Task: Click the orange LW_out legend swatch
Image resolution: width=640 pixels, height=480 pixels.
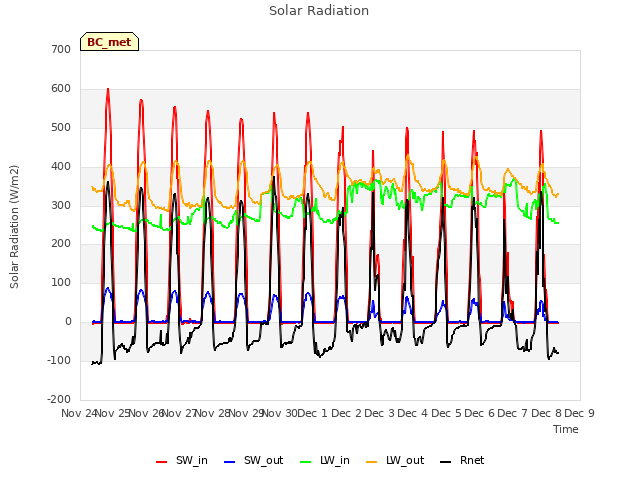Action: 372,462
